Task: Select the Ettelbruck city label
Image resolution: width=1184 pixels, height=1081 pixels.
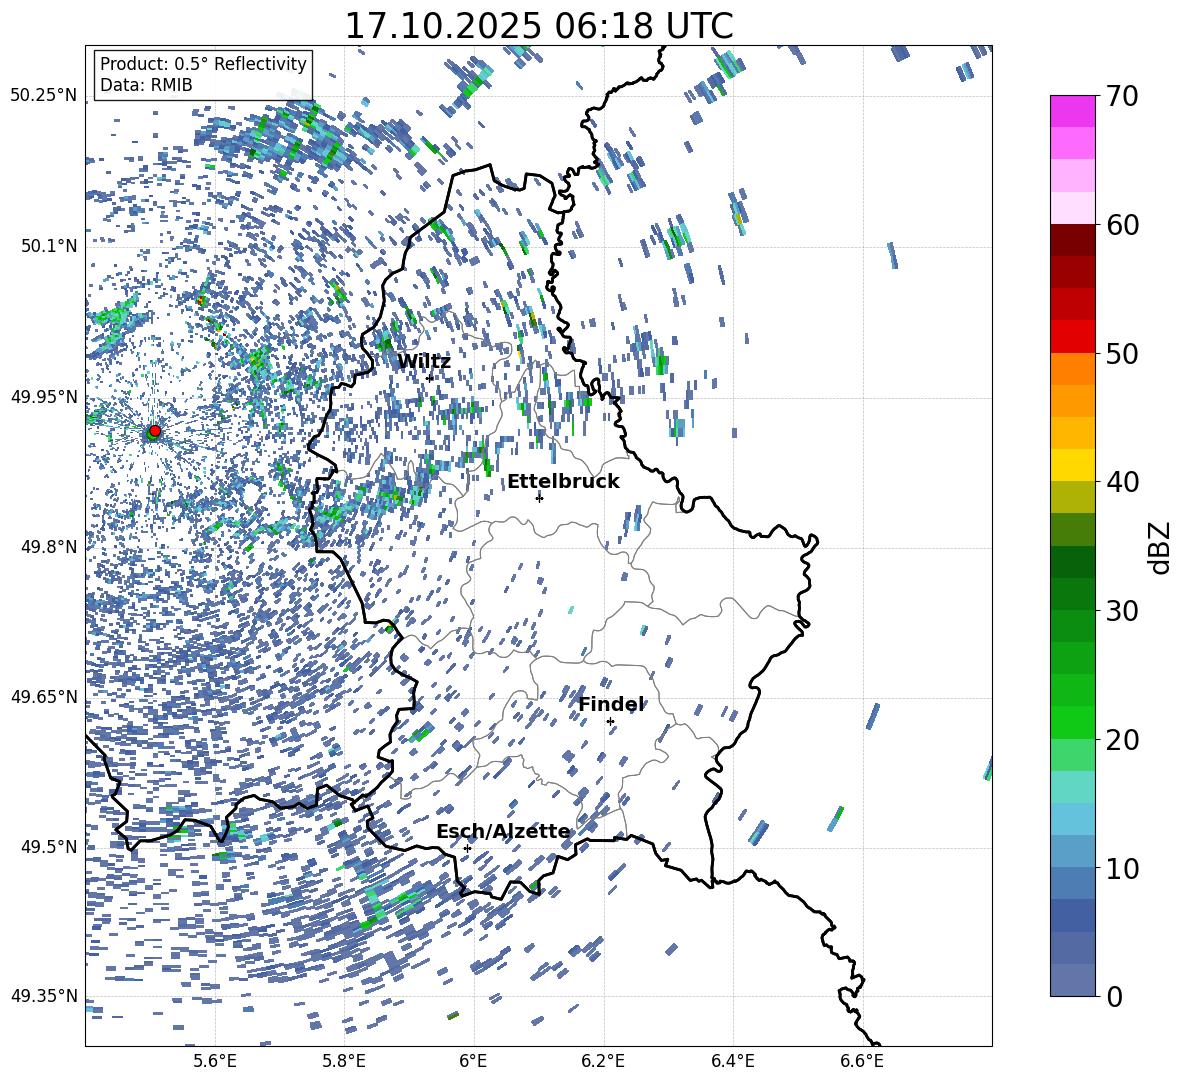Action: tap(563, 482)
